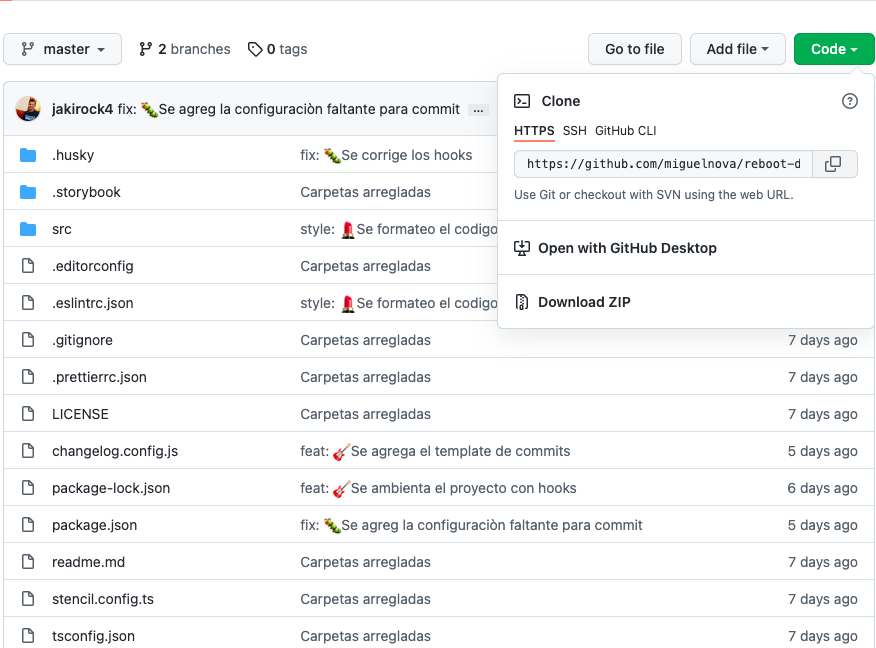This screenshot has width=876, height=648.
Task: Toggle the green Code dropdown button
Action: point(834,49)
